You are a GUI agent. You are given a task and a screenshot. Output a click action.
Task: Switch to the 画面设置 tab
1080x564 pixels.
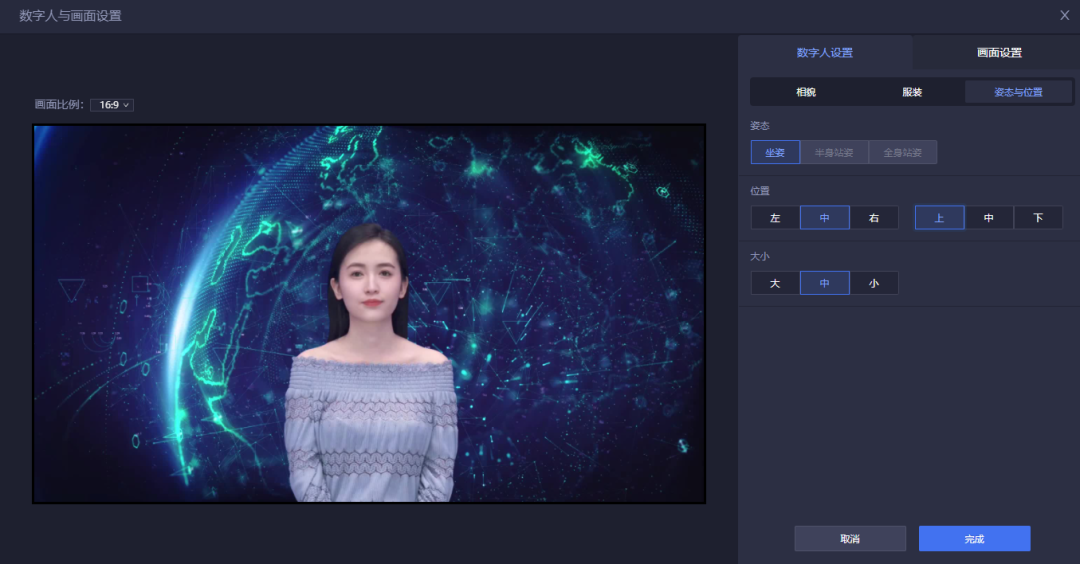(999, 53)
